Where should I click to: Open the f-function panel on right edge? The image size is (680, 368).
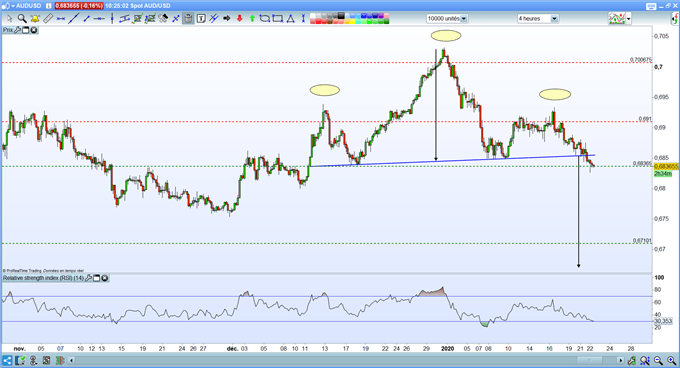pyautogui.click(x=675, y=19)
